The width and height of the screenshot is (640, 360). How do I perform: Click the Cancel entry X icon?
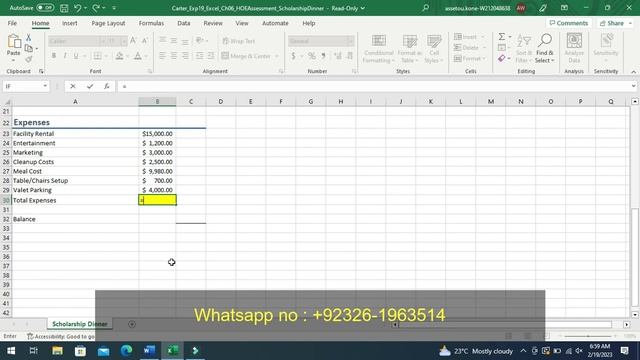pos(73,86)
